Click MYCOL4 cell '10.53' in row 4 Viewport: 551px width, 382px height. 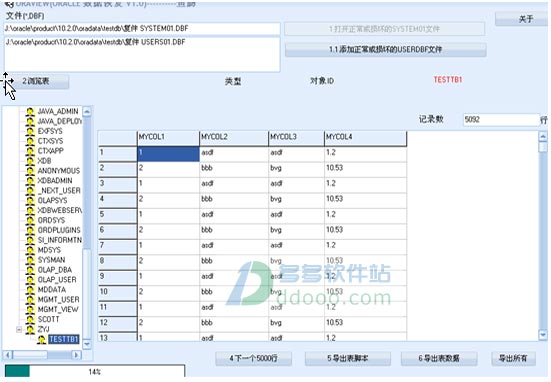tap(365, 199)
